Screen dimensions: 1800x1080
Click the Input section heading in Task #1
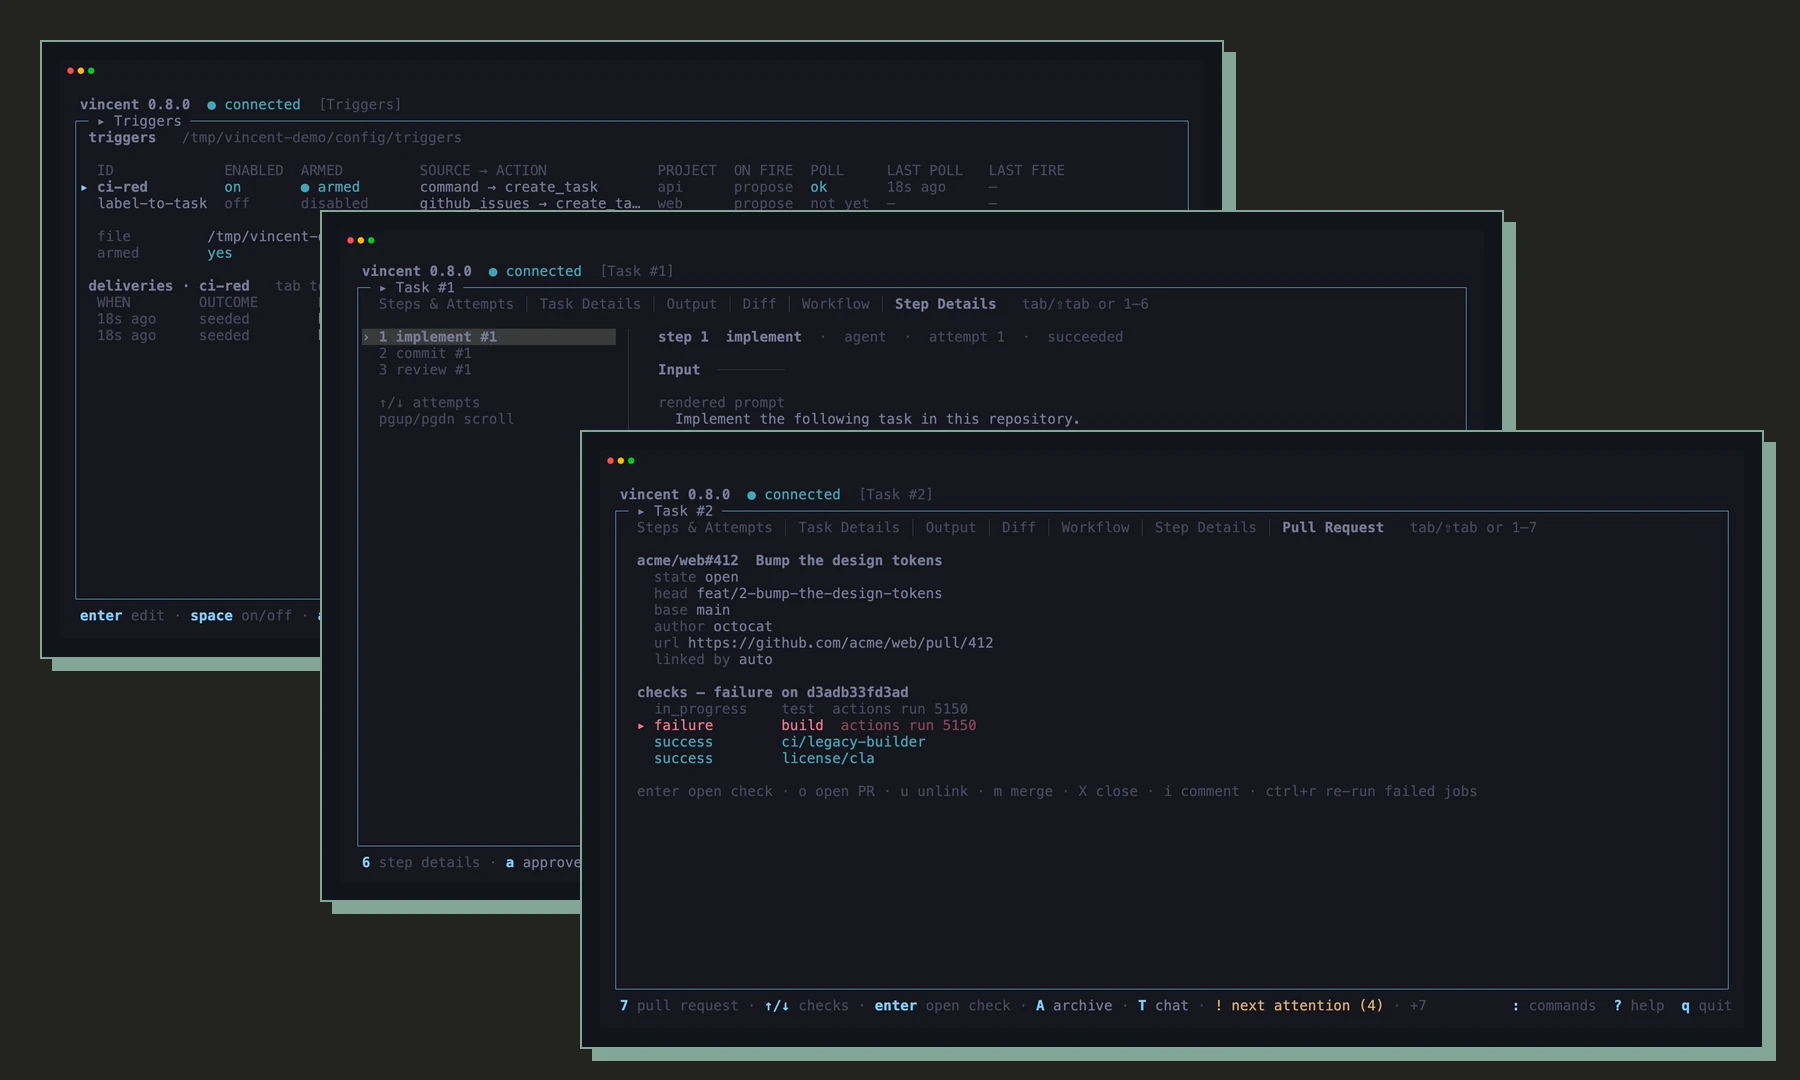[679, 370]
